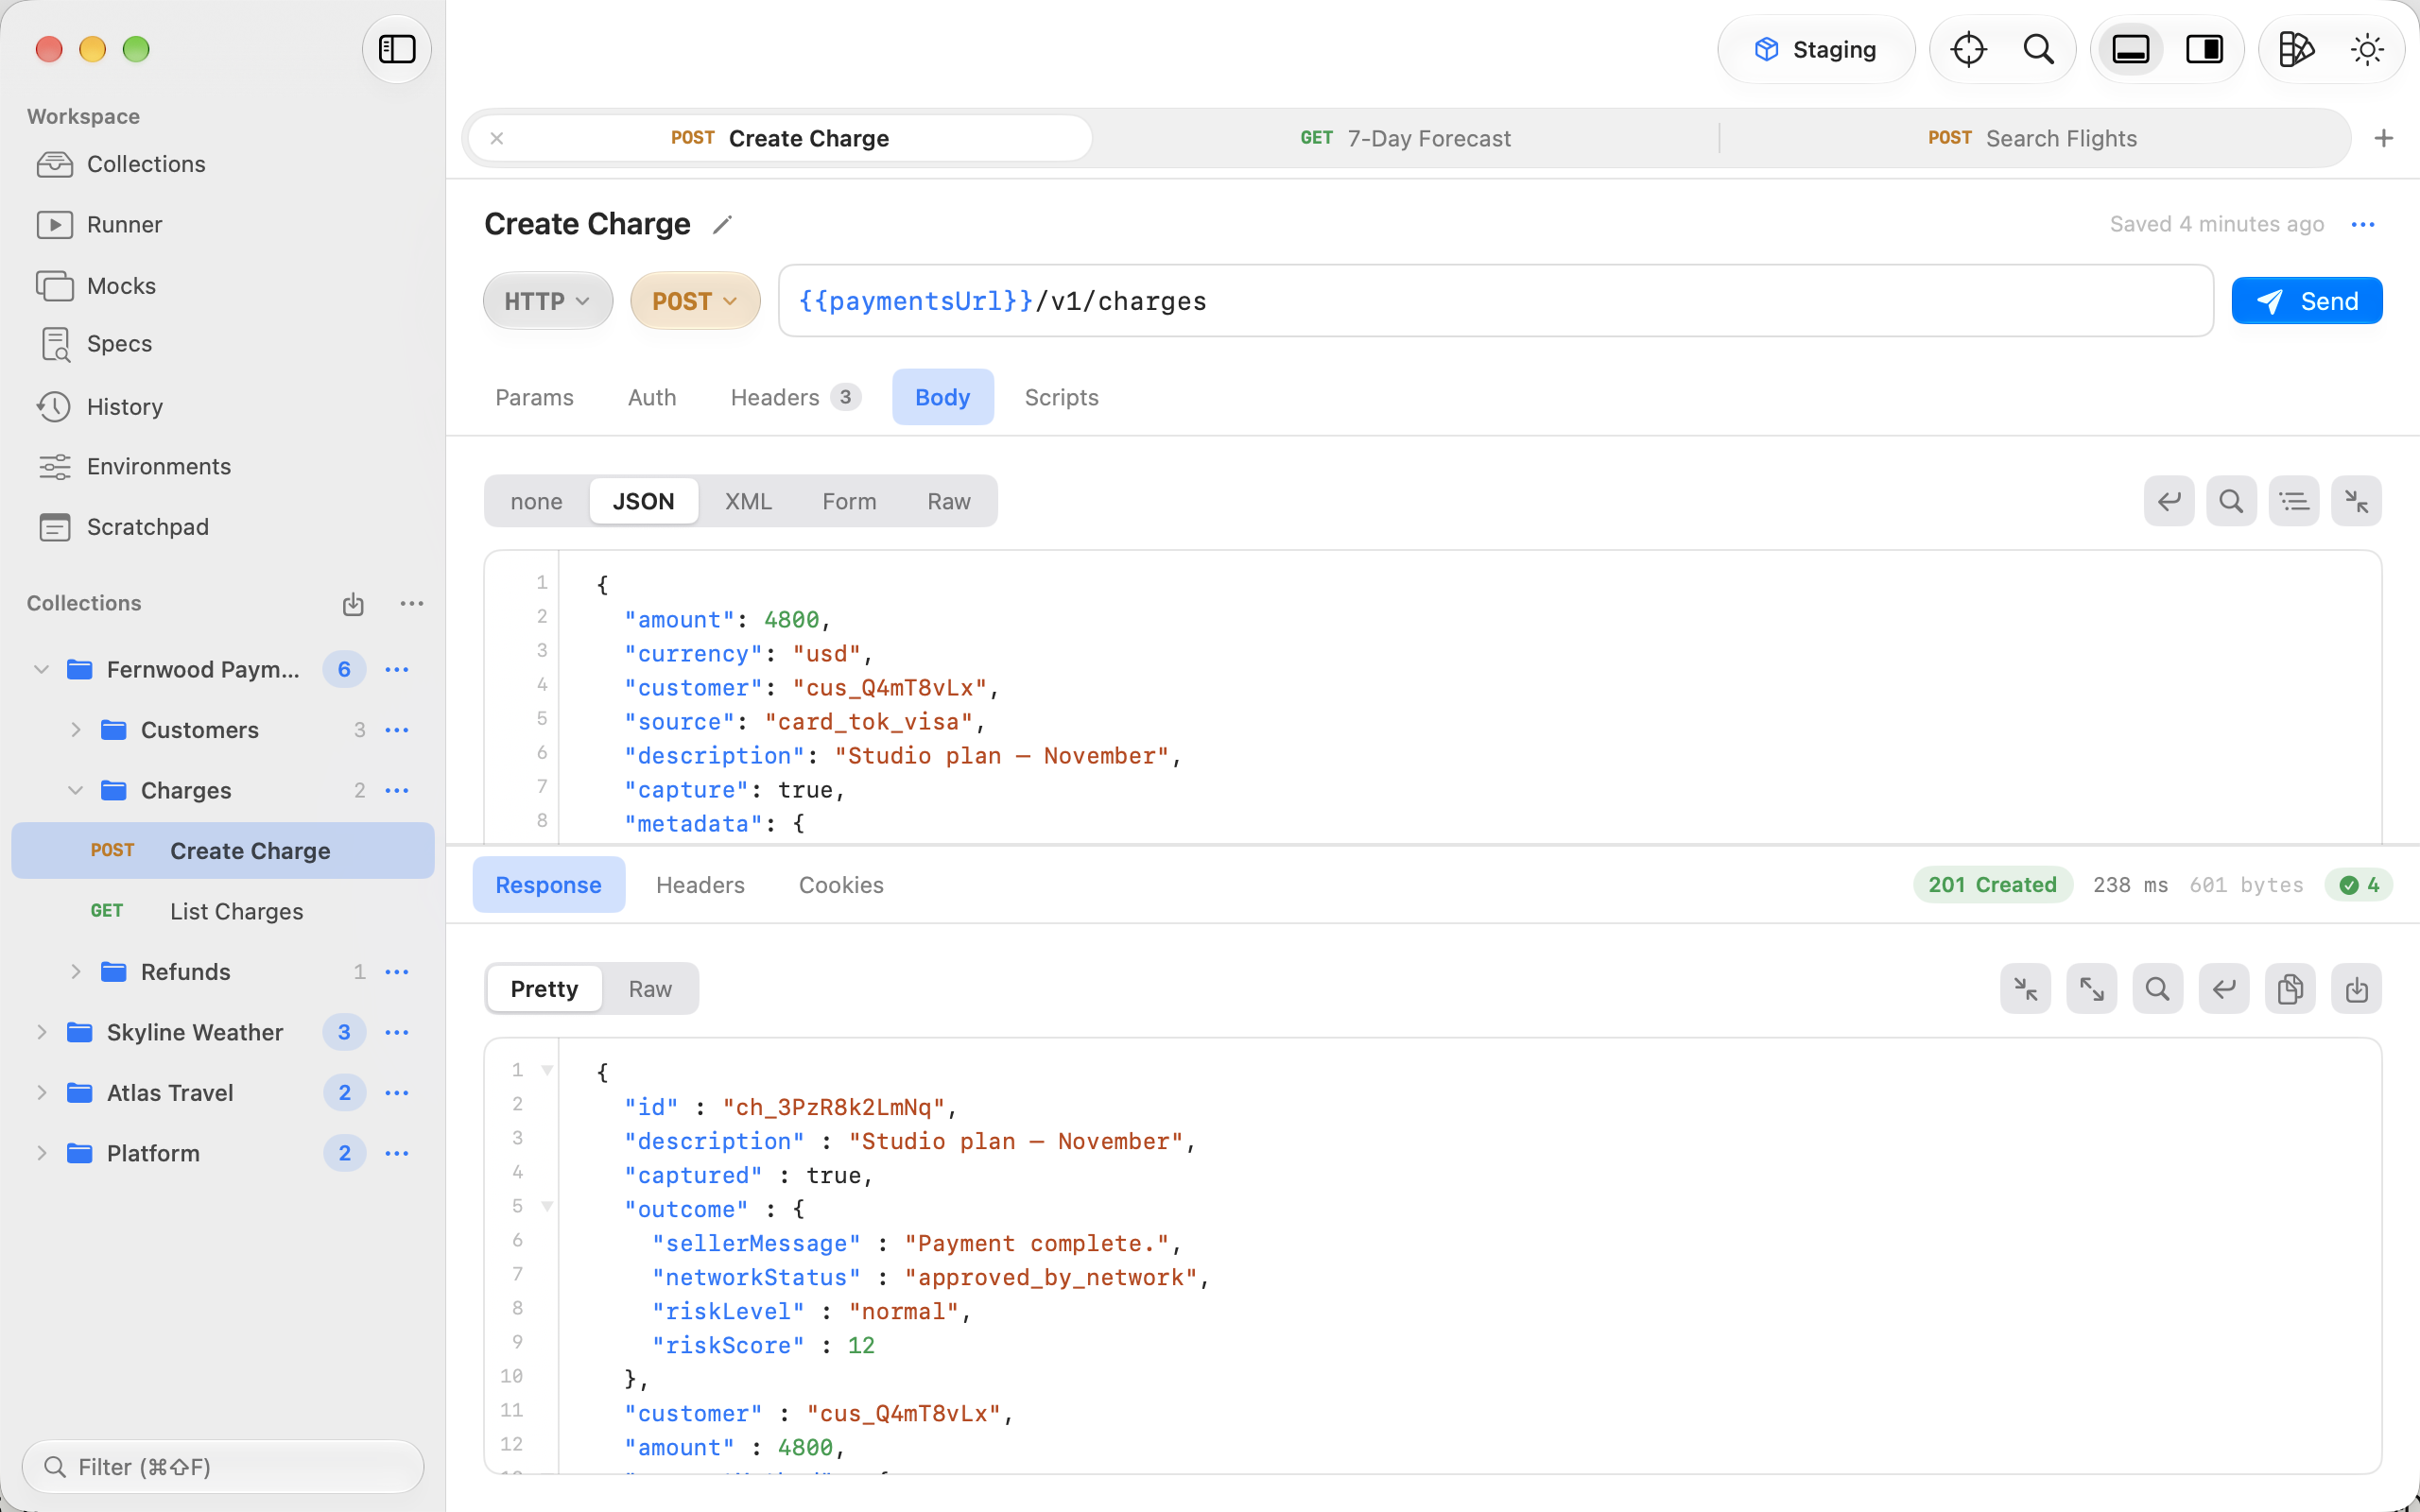Switch response view to Raw

pos(650,989)
